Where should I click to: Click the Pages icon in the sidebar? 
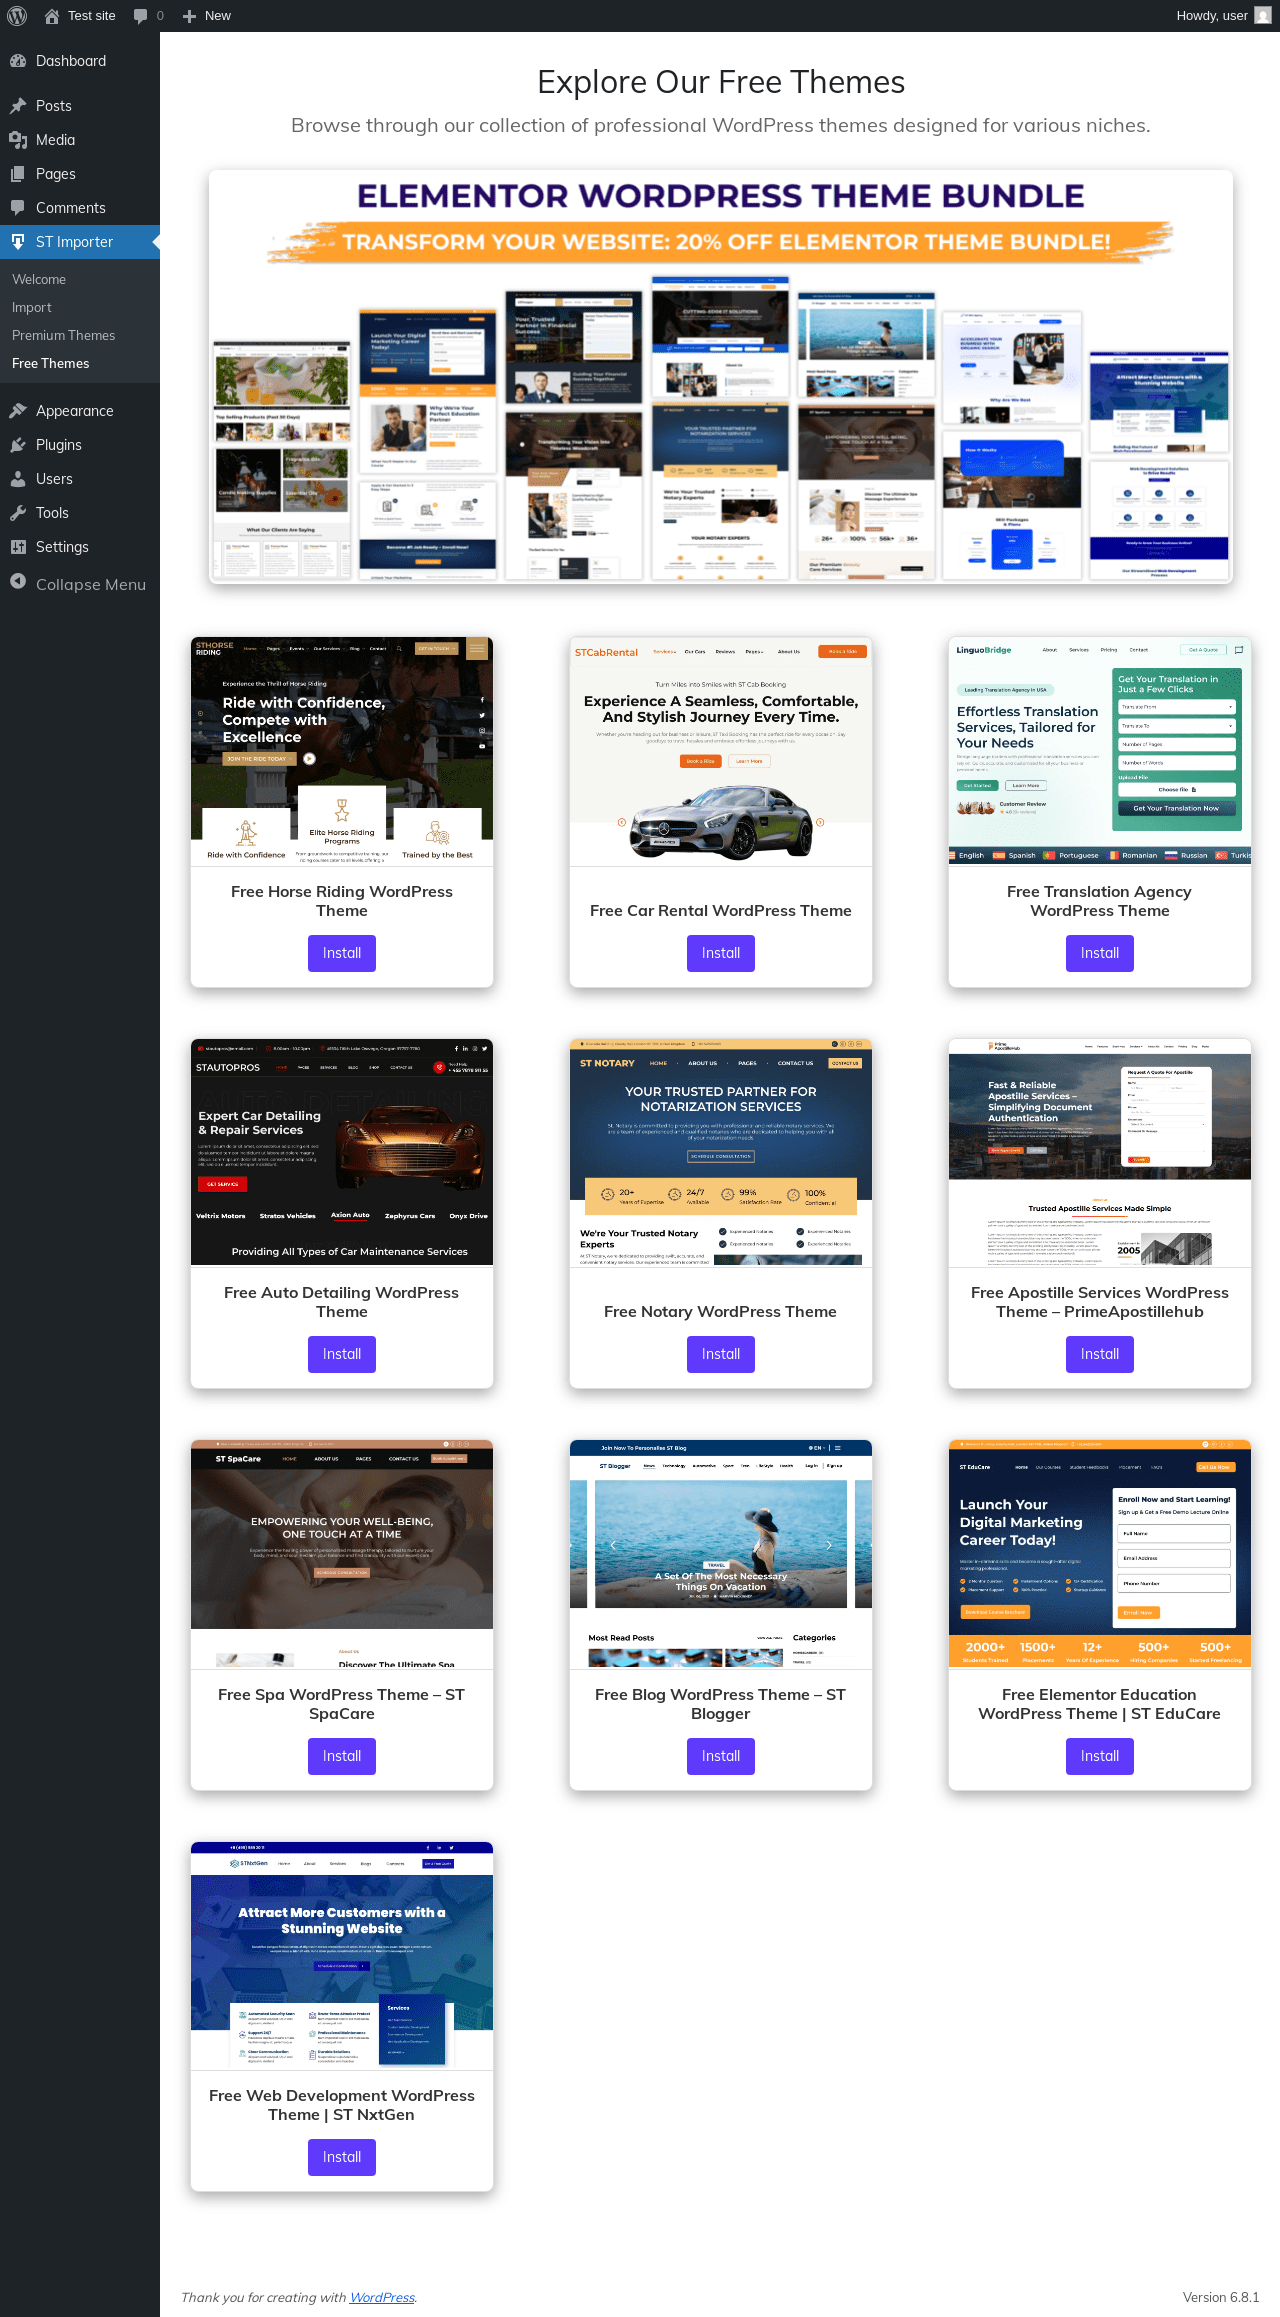pyautogui.click(x=18, y=174)
